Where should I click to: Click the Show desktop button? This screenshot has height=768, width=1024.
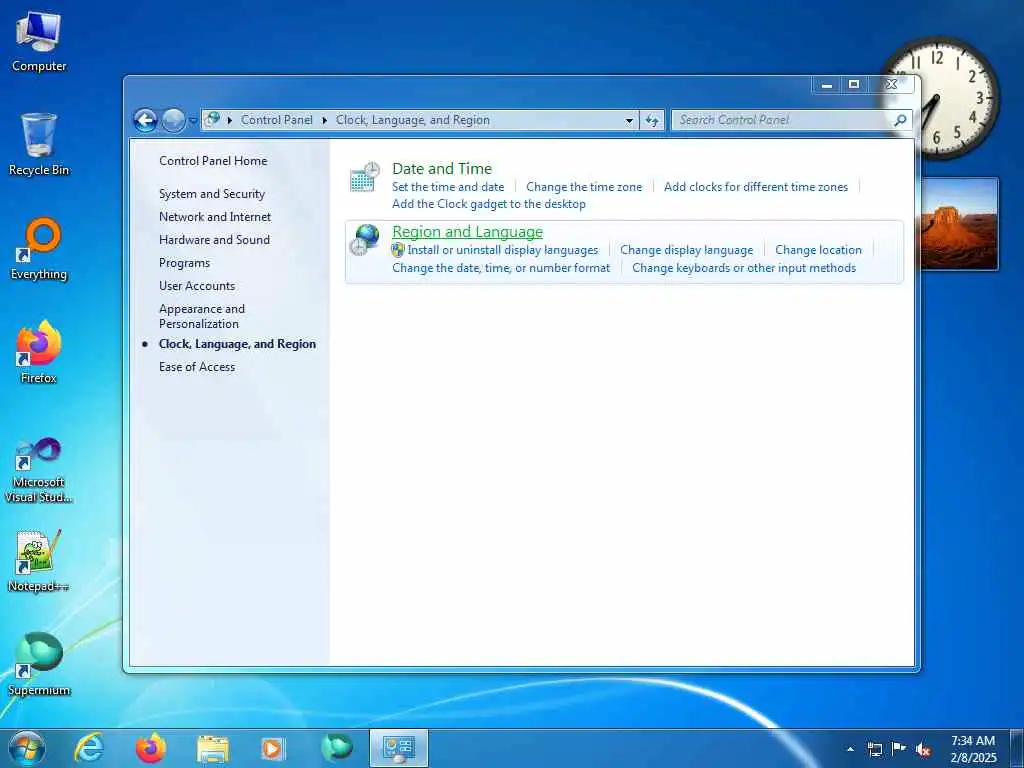click(x=1017, y=749)
